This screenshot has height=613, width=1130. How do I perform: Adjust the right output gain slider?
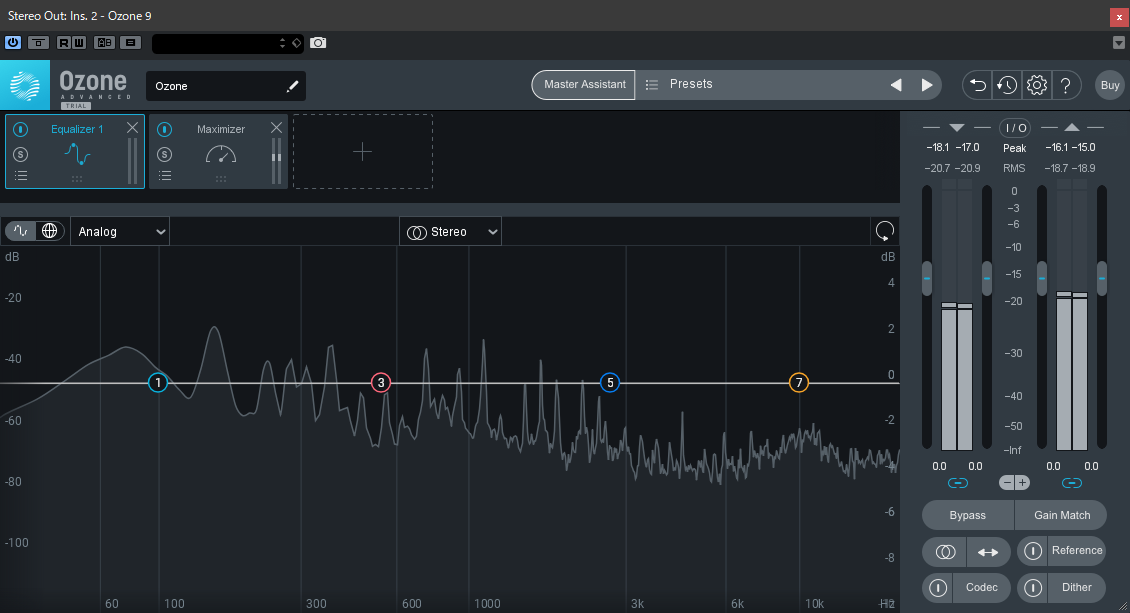point(1101,278)
